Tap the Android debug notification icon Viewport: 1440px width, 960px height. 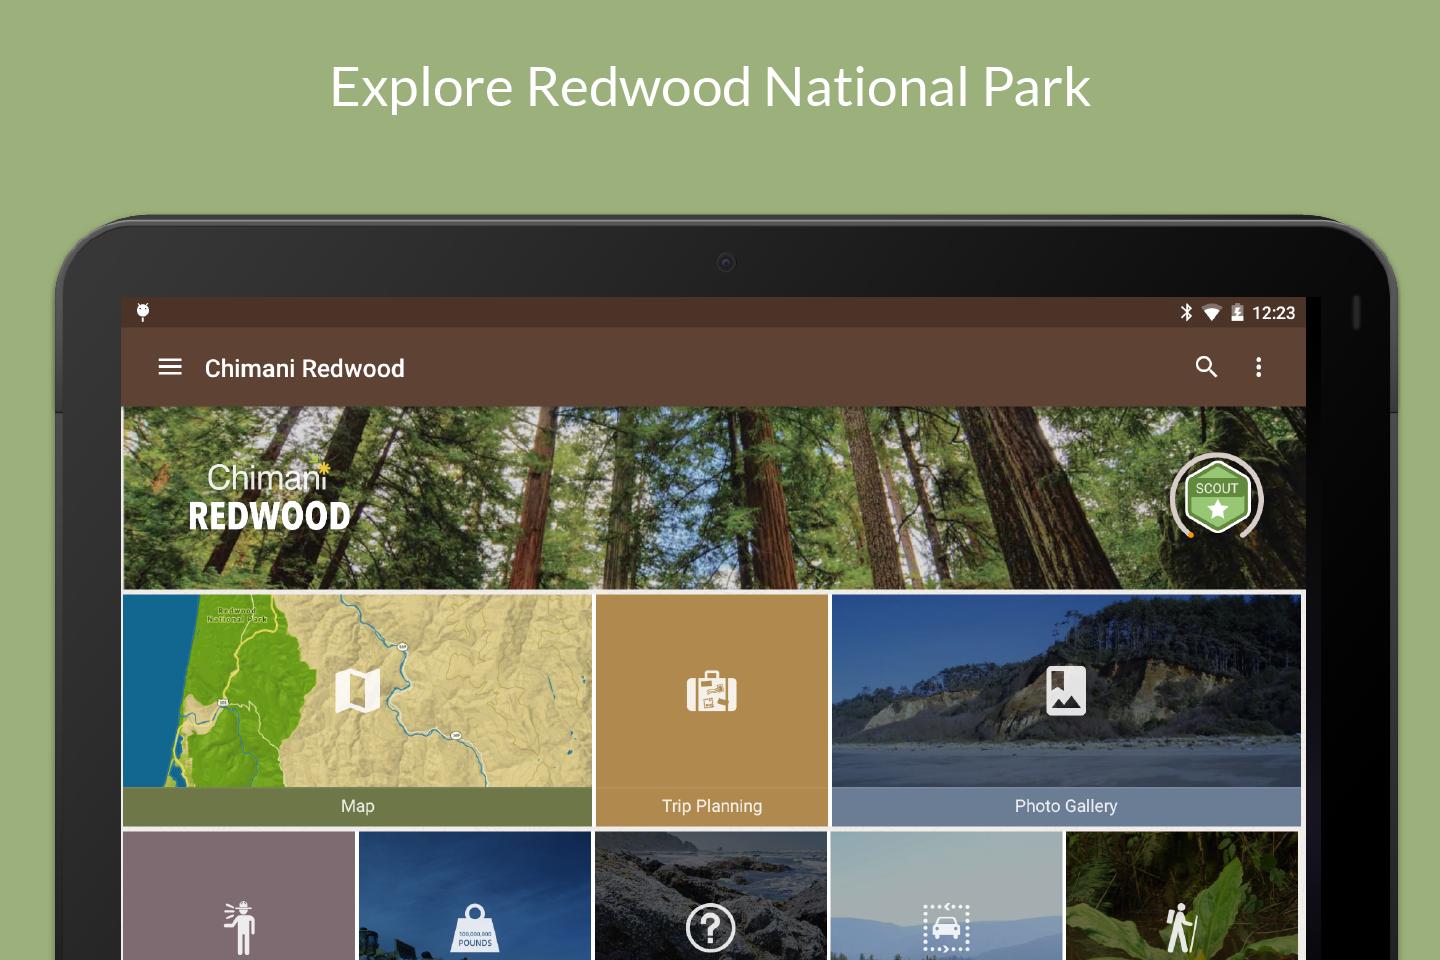[x=143, y=312]
